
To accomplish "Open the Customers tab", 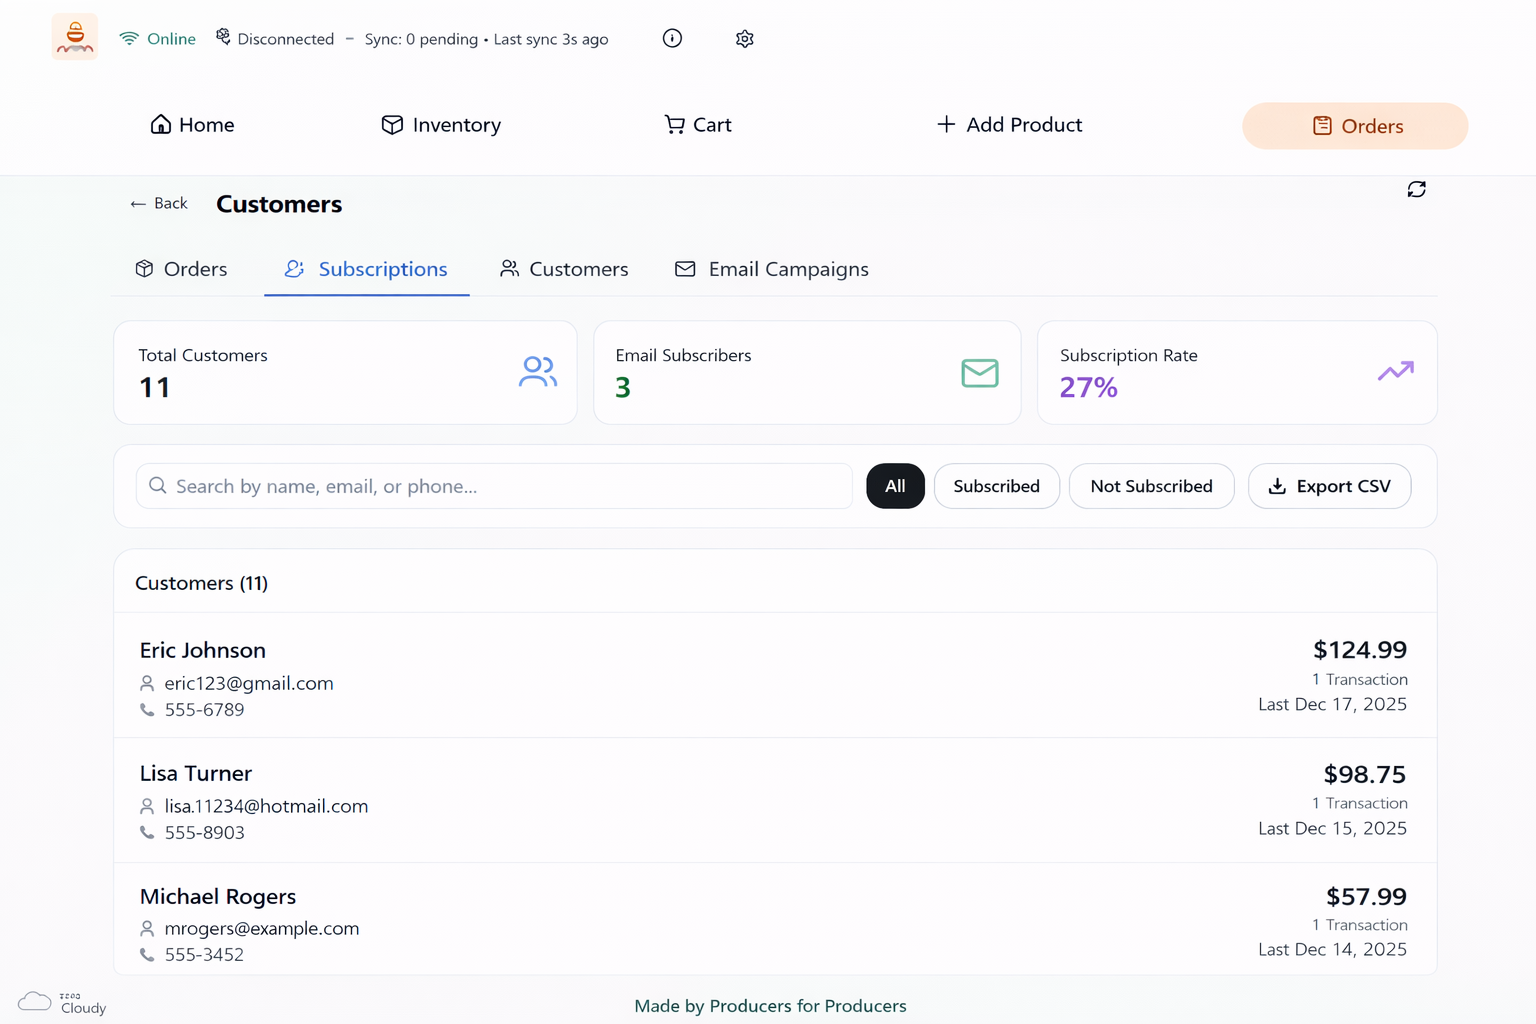I will [x=564, y=269].
